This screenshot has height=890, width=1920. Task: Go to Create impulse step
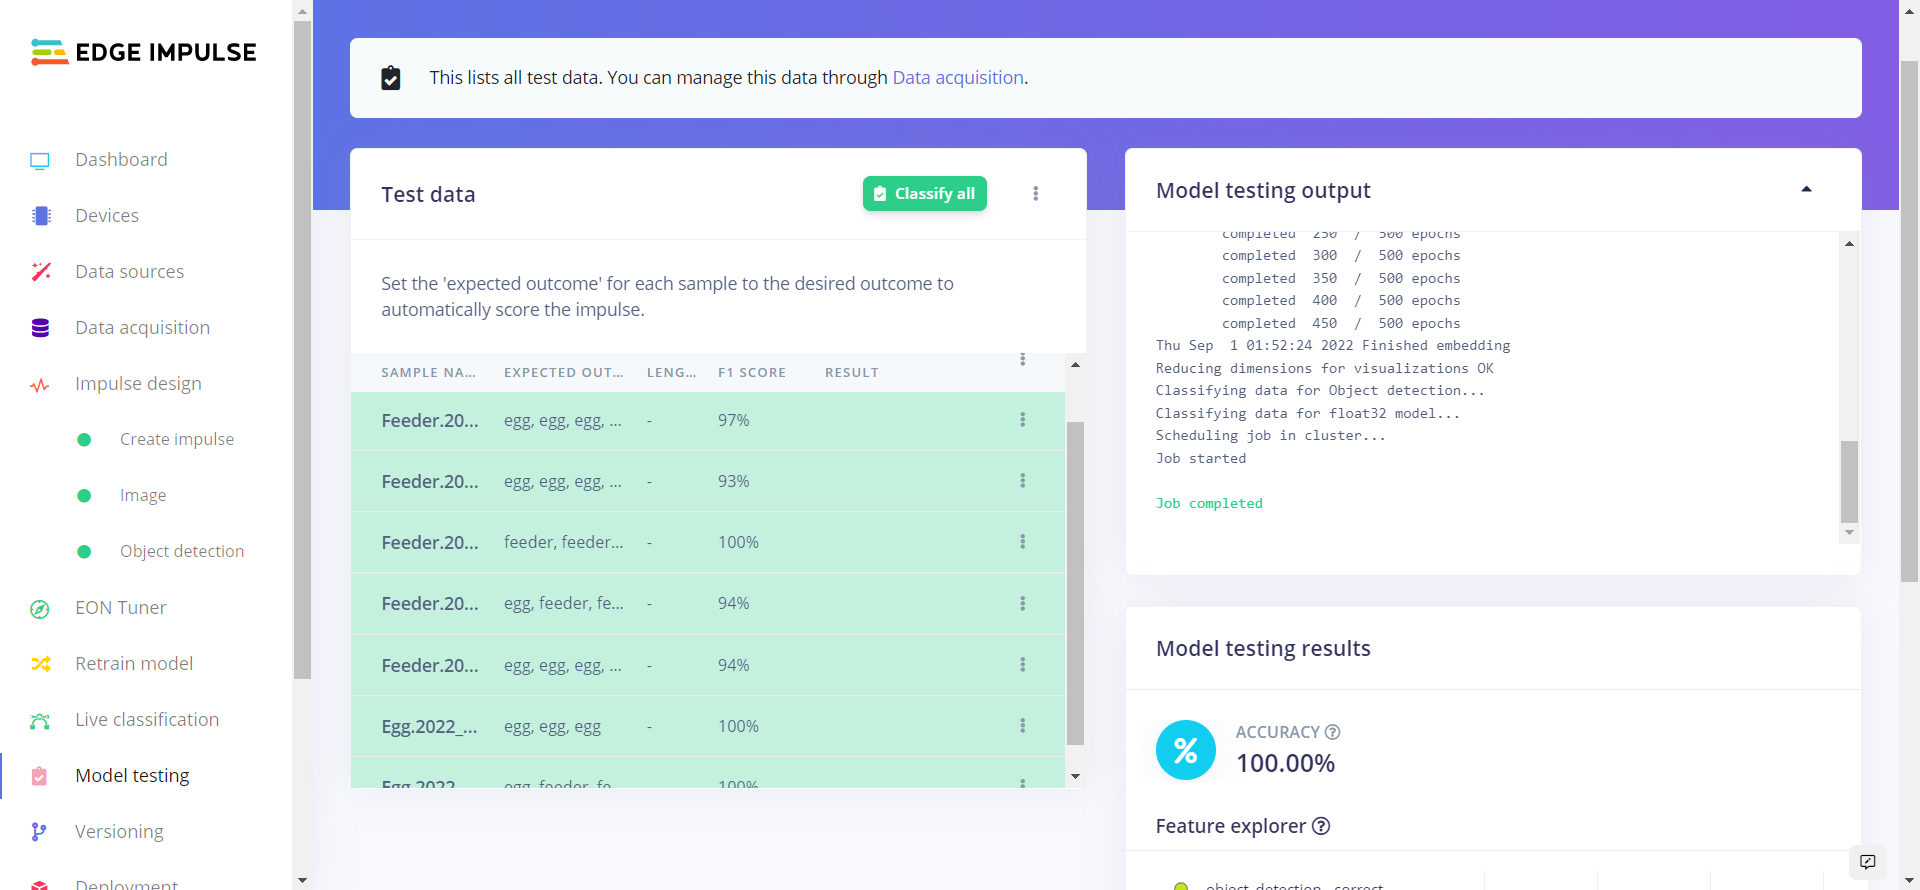point(176,440)
